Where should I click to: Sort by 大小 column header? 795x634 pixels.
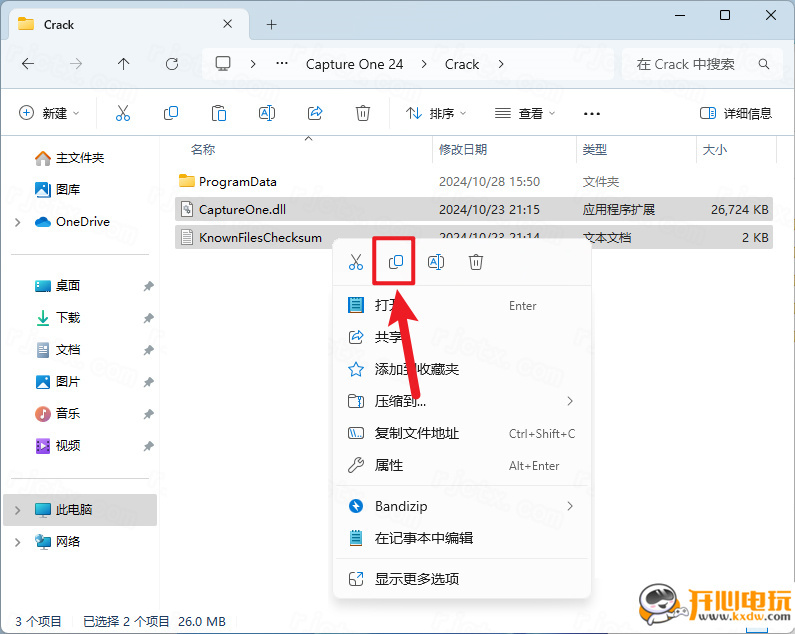(x=715, y=150)
